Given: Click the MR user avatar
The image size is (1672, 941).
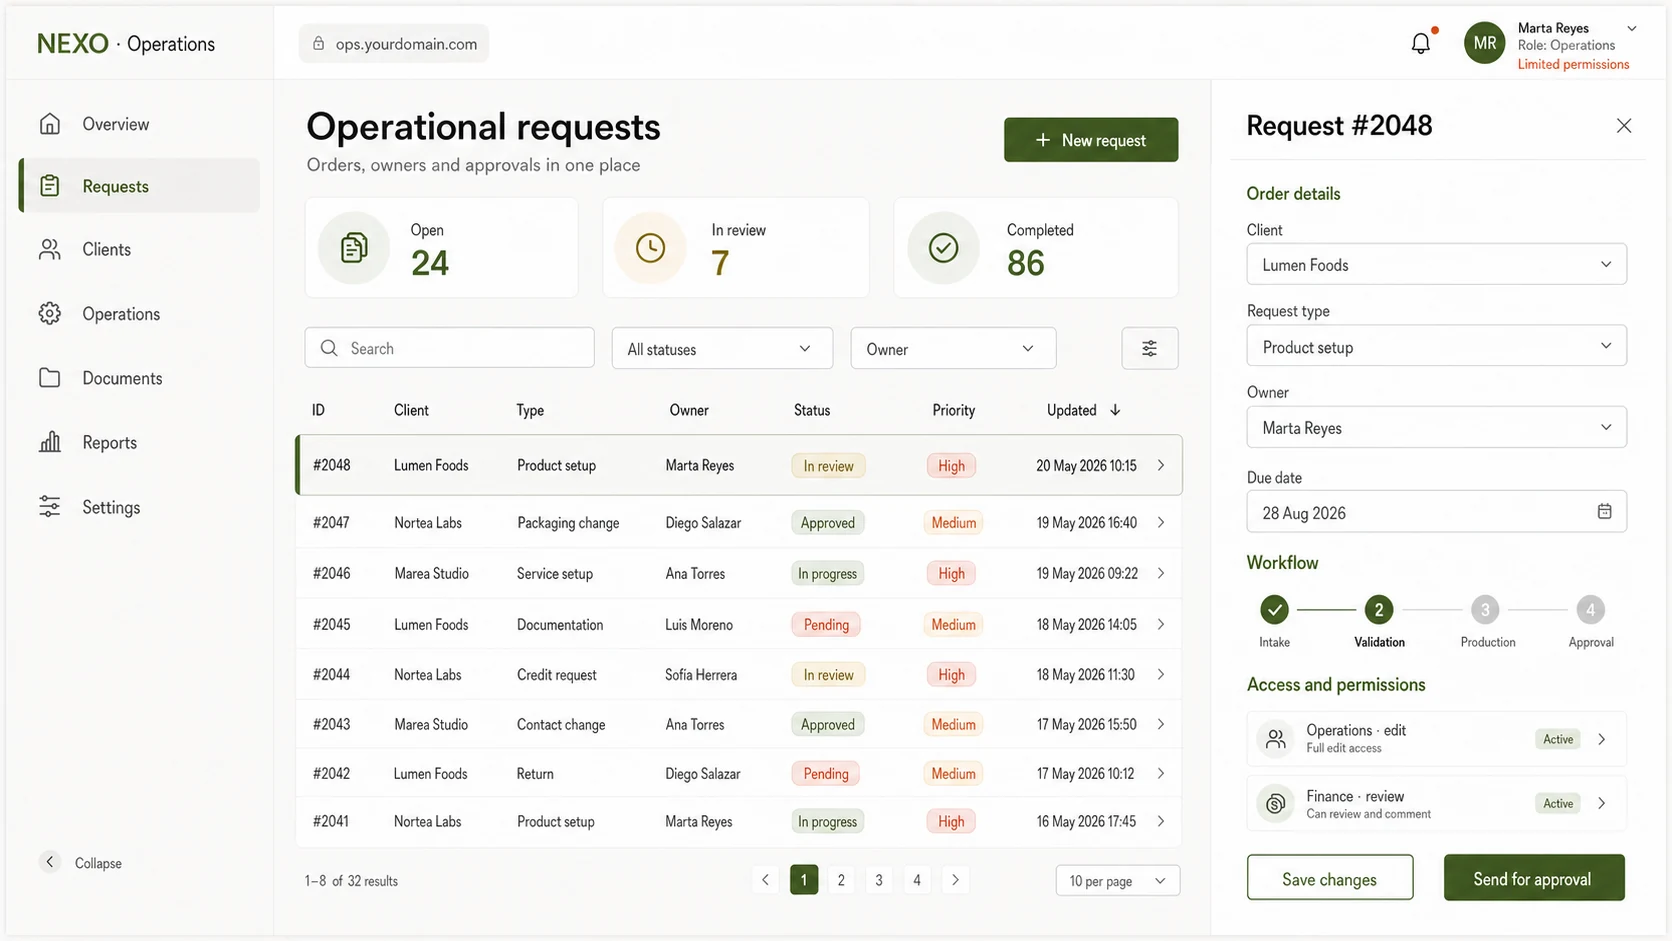Looking at the screenshot, I should 1485,43.
